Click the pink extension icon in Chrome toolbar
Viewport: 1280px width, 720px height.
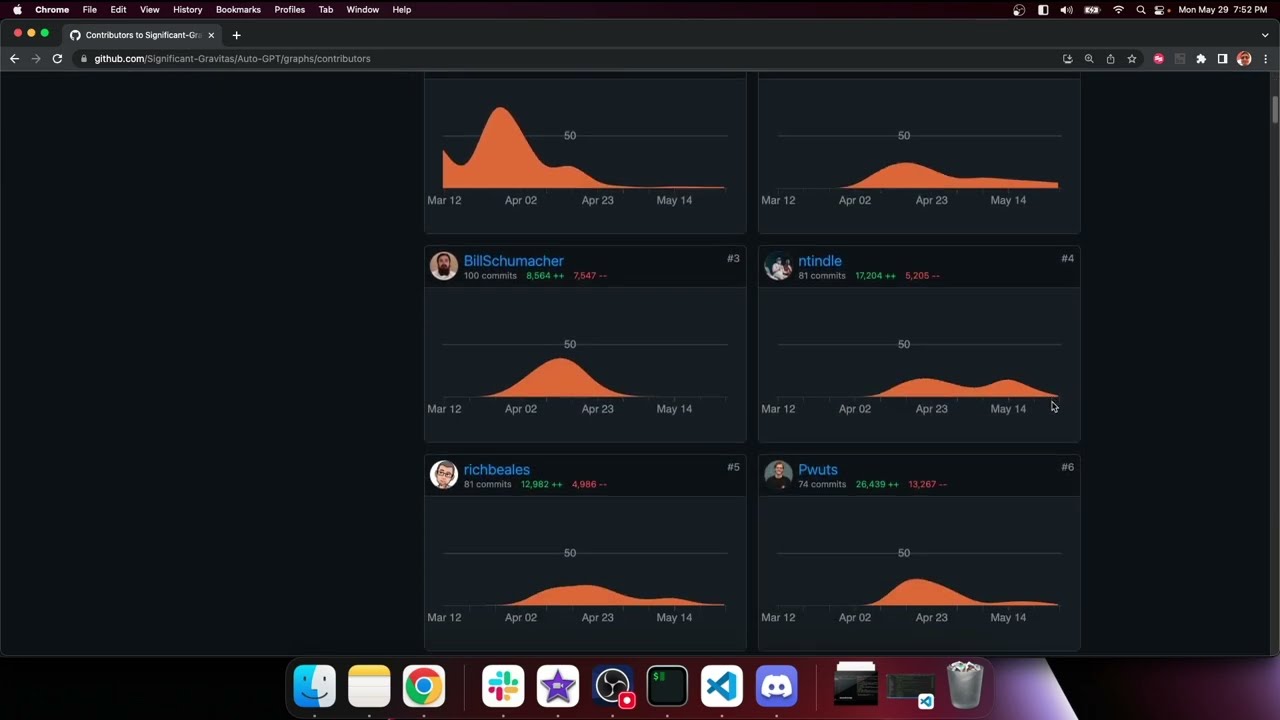click(1159, 59)
